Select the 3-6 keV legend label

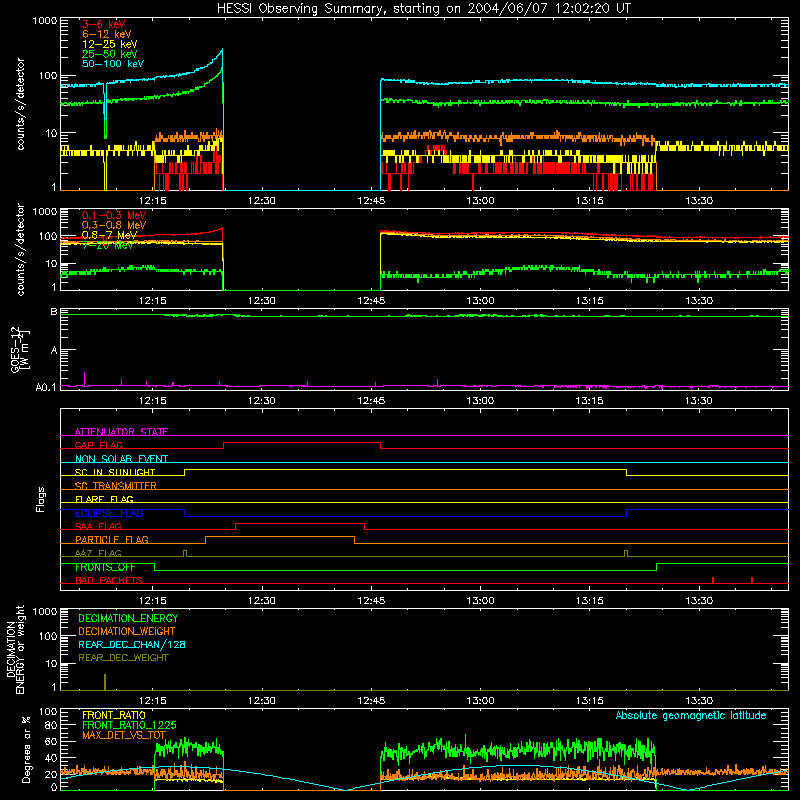click(x=104, y=24)
